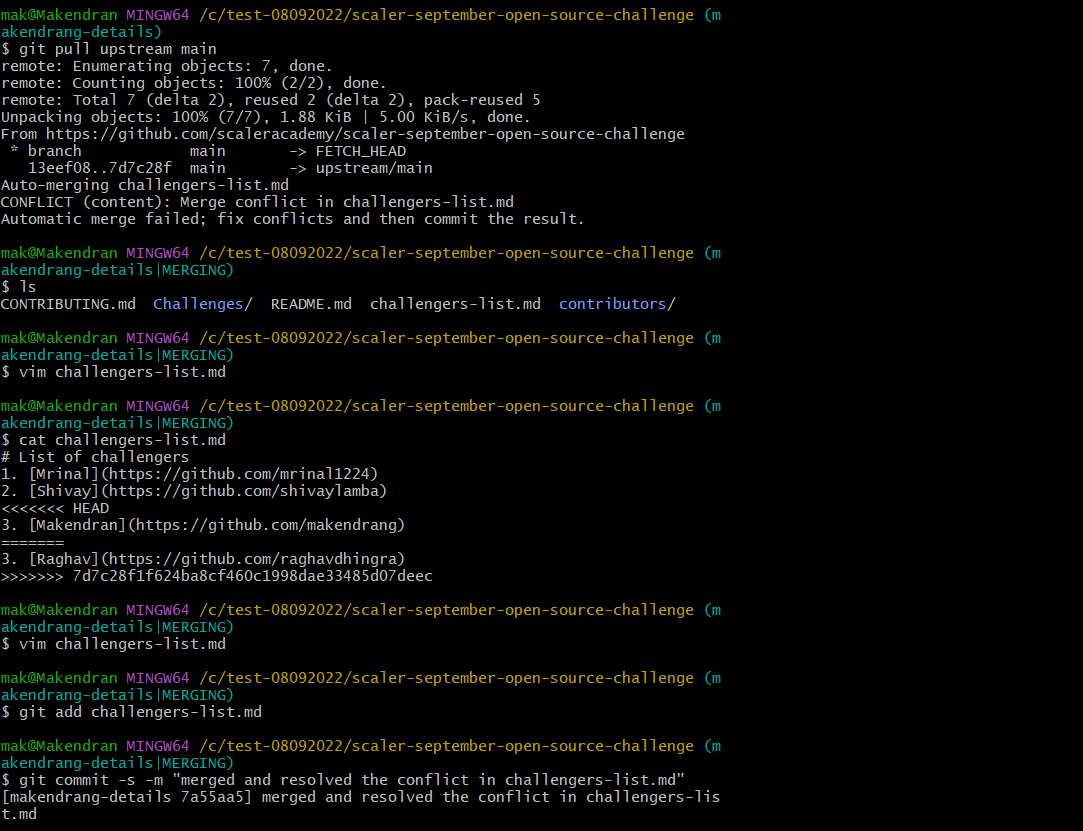Select 'CONTRIBUTING.md' in the ls output
The height and width of the screenshot is (831, 1083).
pyautogui.click(x=68, y=304)
